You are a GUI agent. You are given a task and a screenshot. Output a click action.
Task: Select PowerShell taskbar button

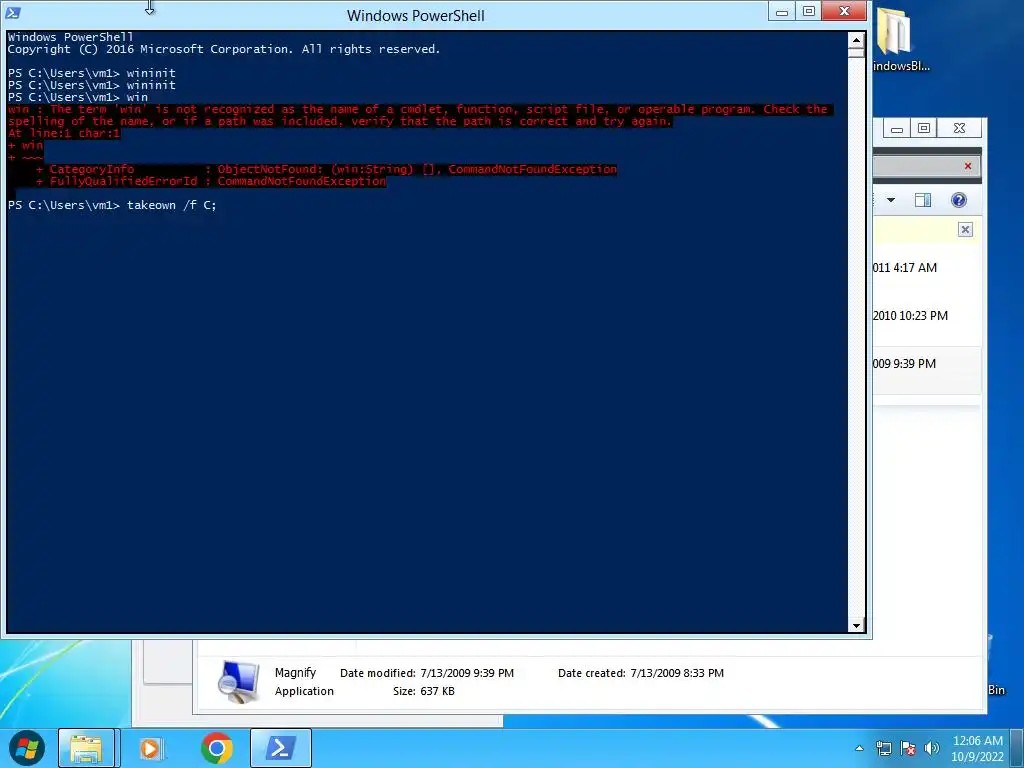click(x=281, y=748)
